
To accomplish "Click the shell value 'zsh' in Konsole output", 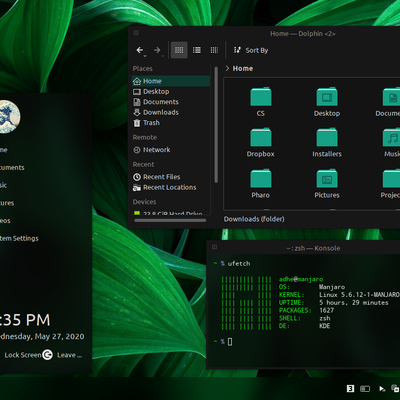I will tap(325, 318).
